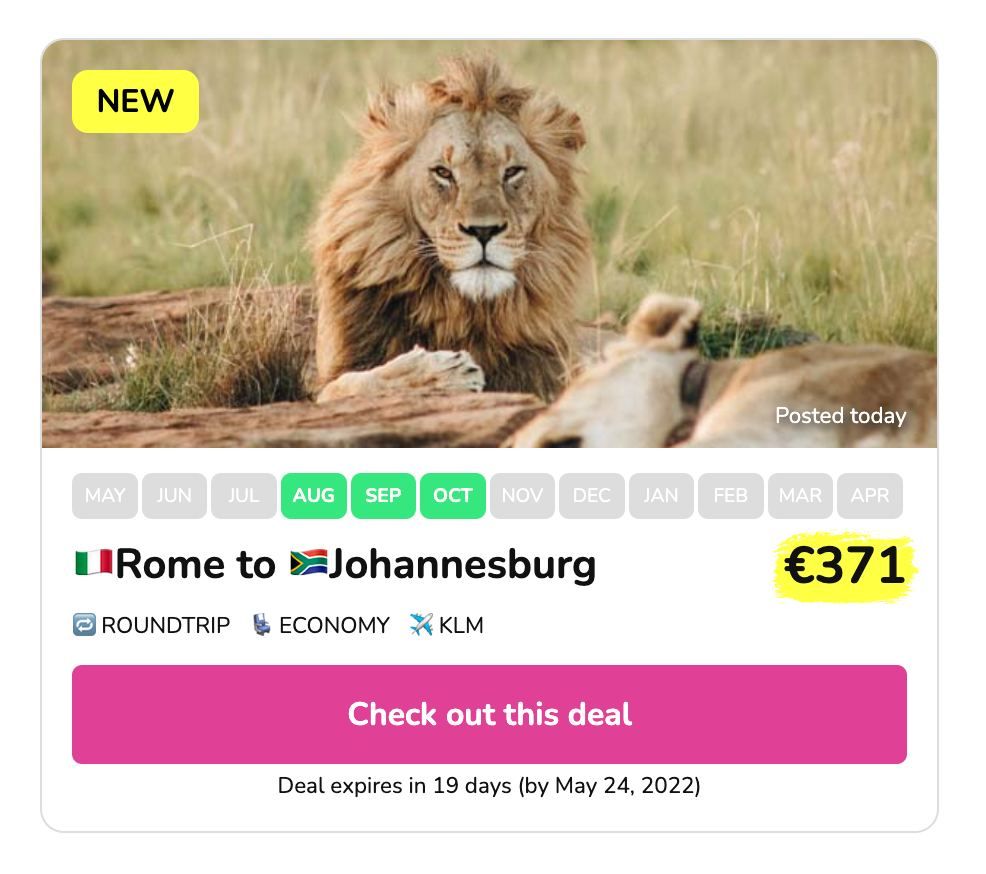Screen dimensions: 986x874
Task: Select the APR month chip
Action: tap(870, 495)
